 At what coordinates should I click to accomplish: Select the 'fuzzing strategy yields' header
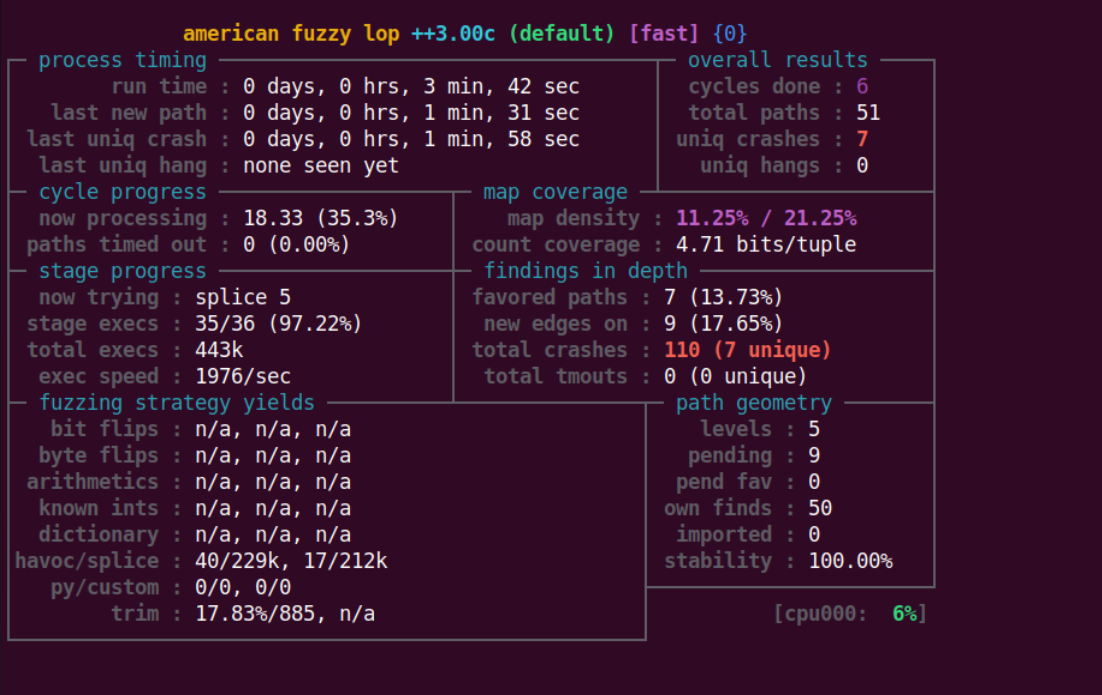pyautogui.click(x=176, y=403)
